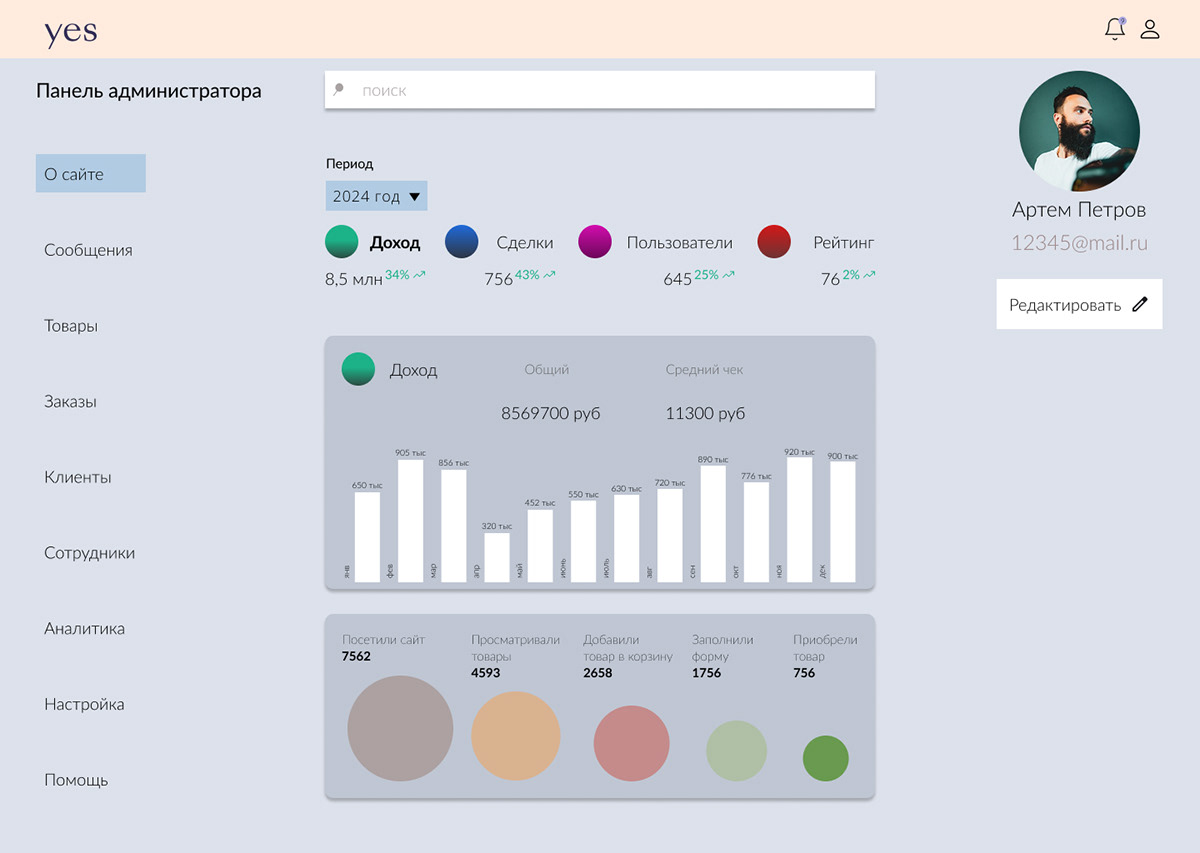
Task: Go to Сообщения in the sidebar
Action: coord(88,250)
